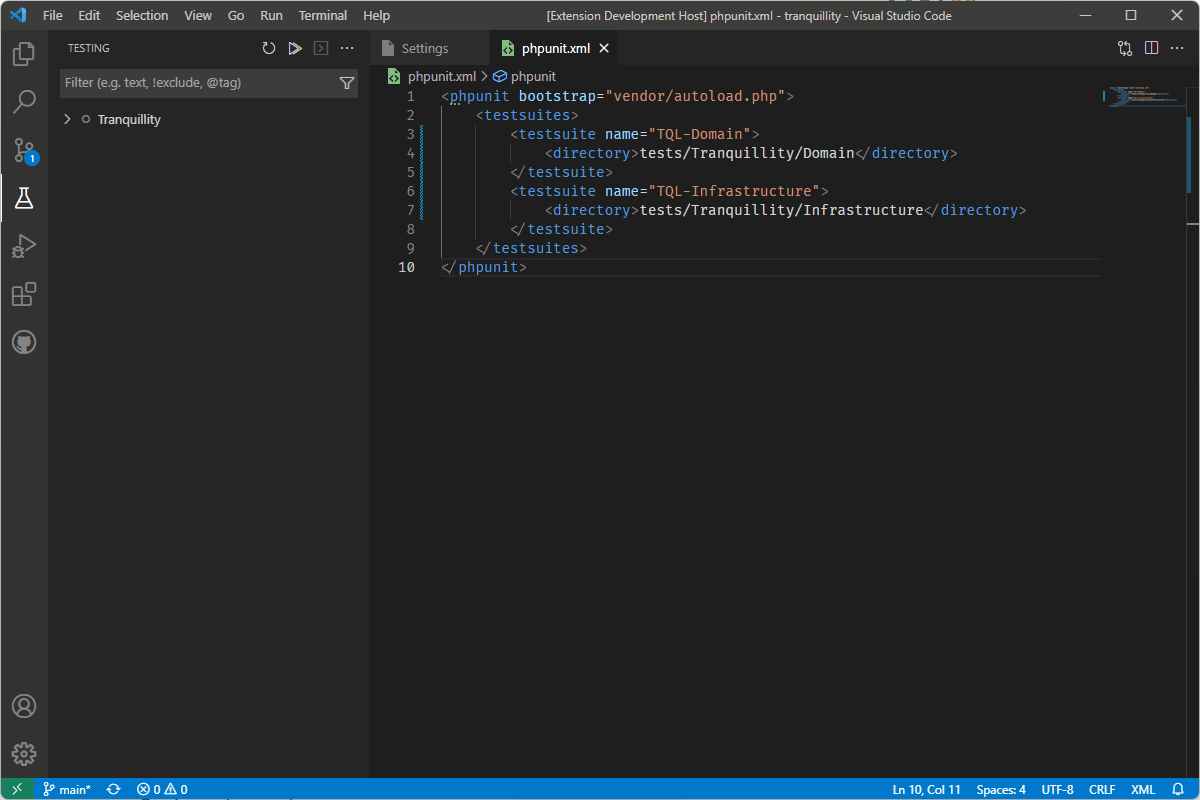
Task: Select the Testing beaker icon
Action: click(24, 198)
